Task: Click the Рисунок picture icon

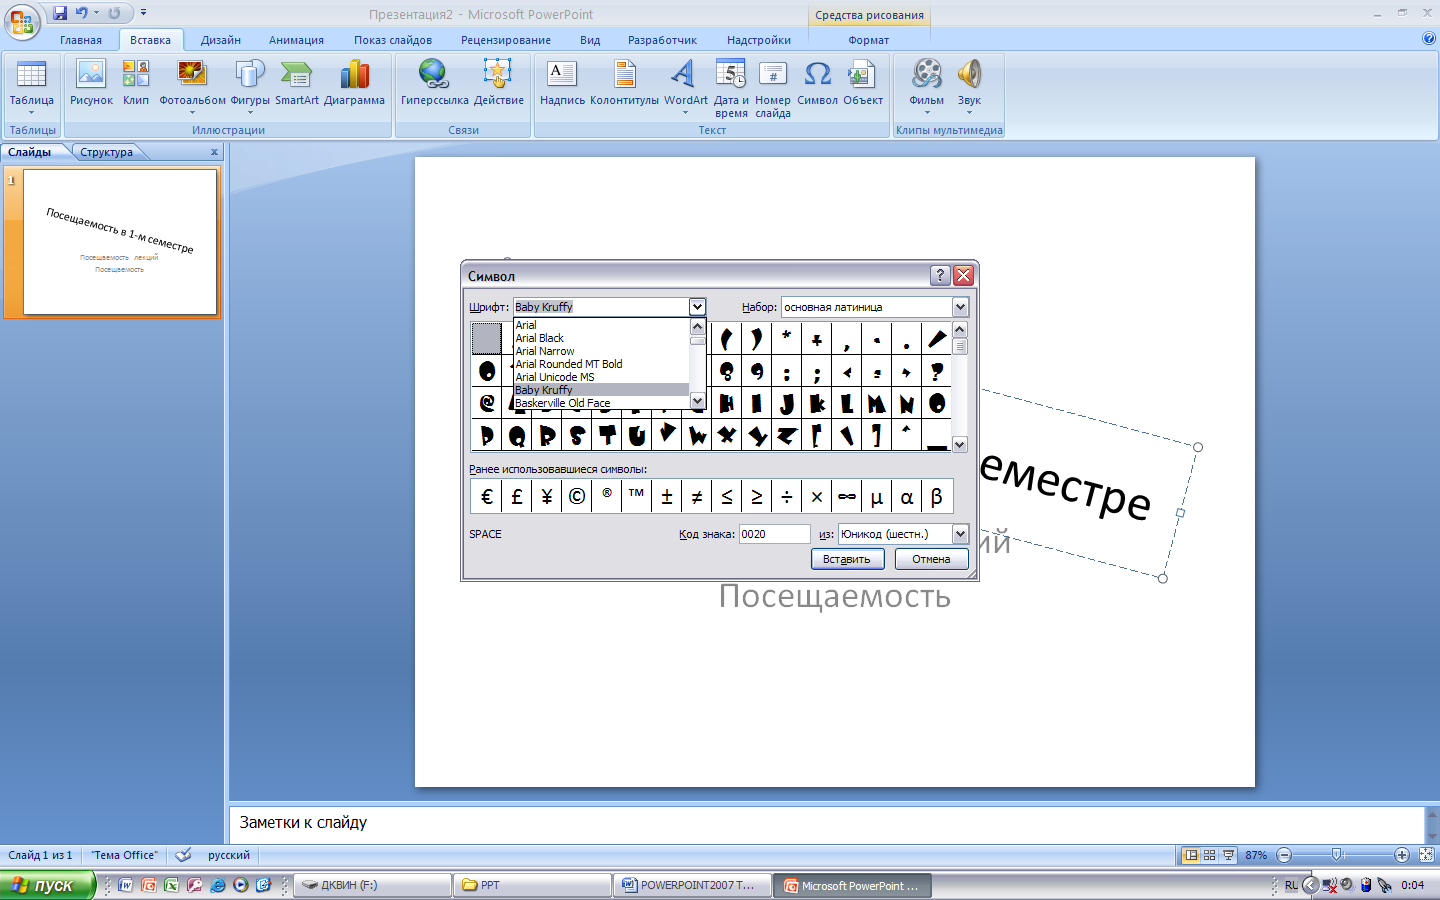Action: pyautogui.click(x=91, y=84)
